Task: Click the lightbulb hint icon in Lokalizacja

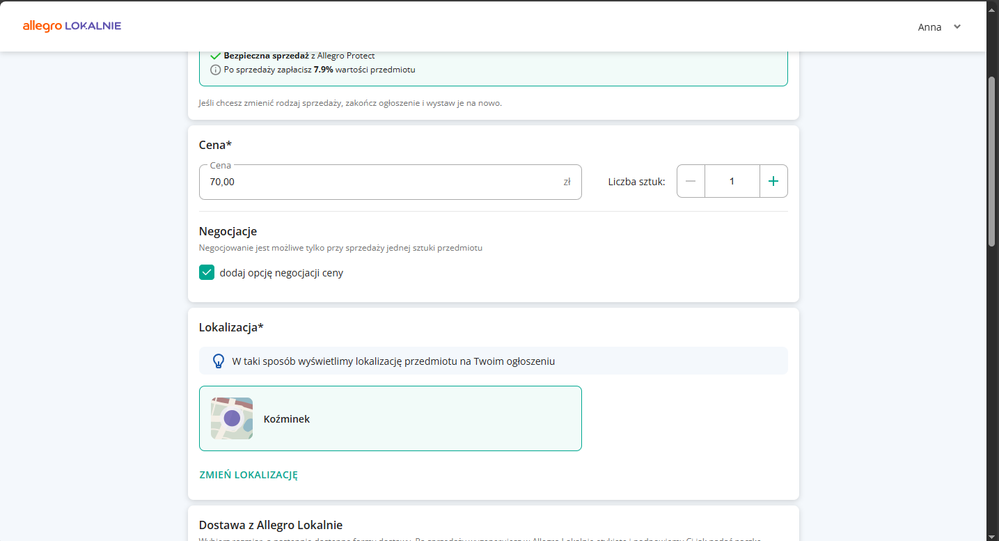Action: pos(219,361)
